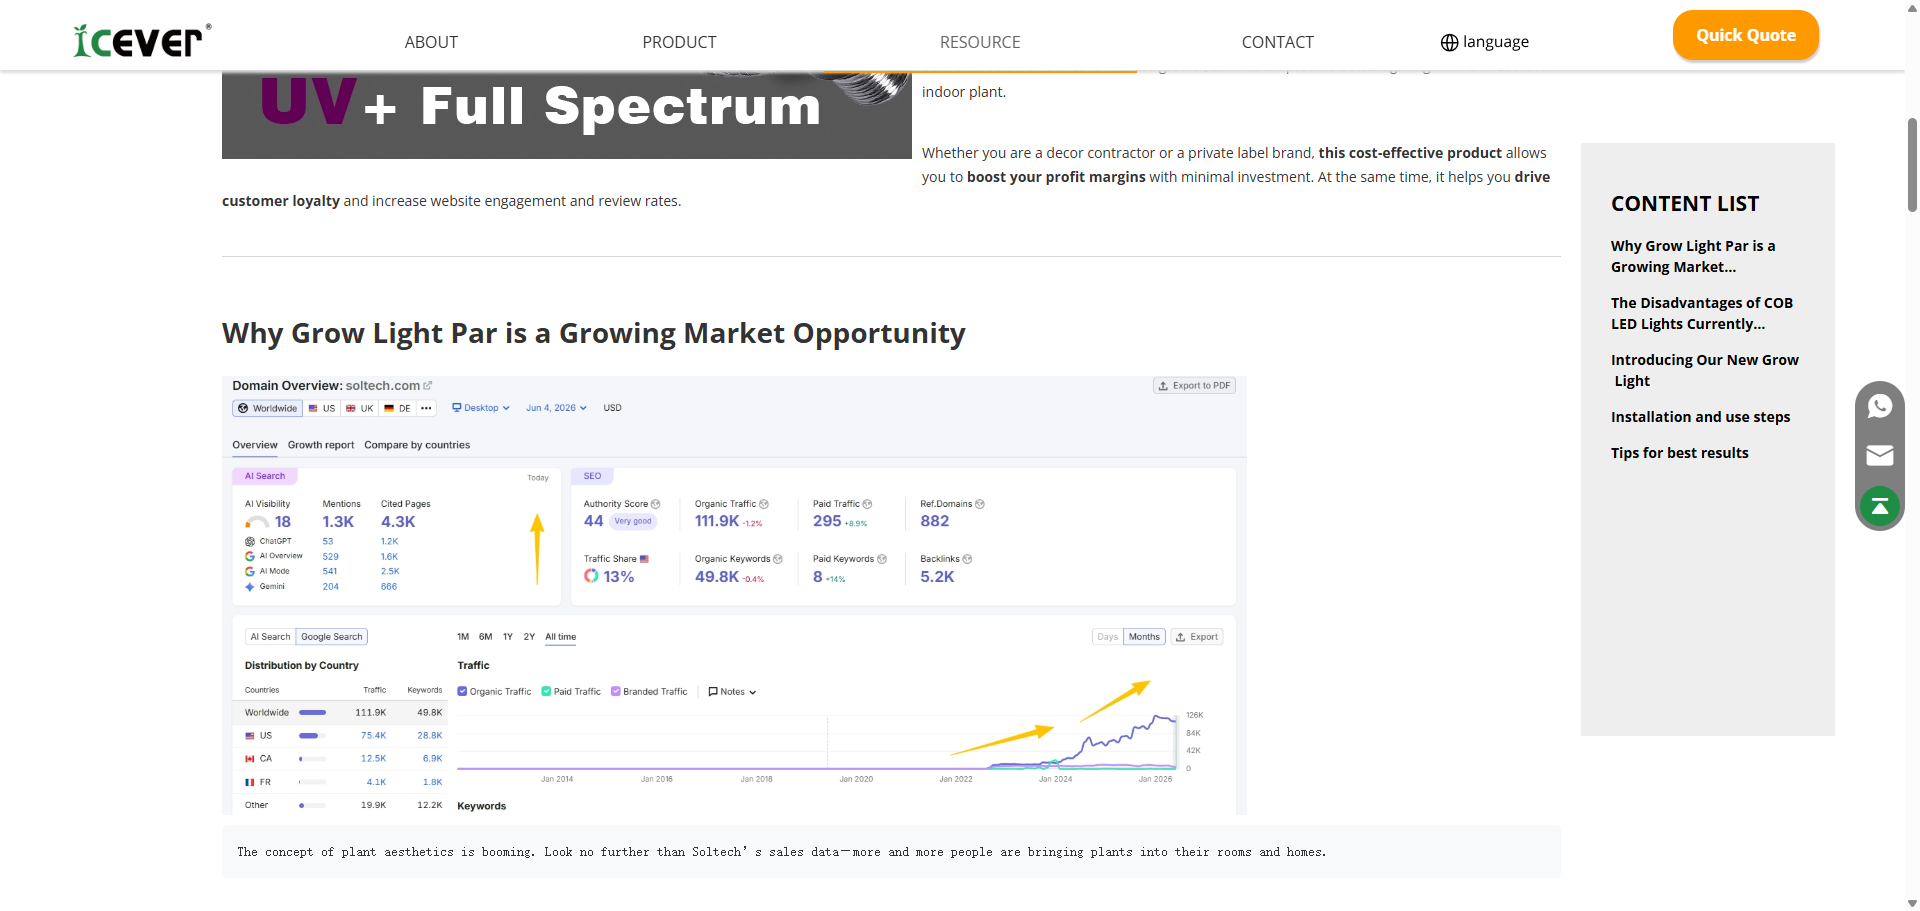Viewport: 1920px width, 911px height.
Task: Click the green back-to-top icon
Action: tap(1880, 506)
